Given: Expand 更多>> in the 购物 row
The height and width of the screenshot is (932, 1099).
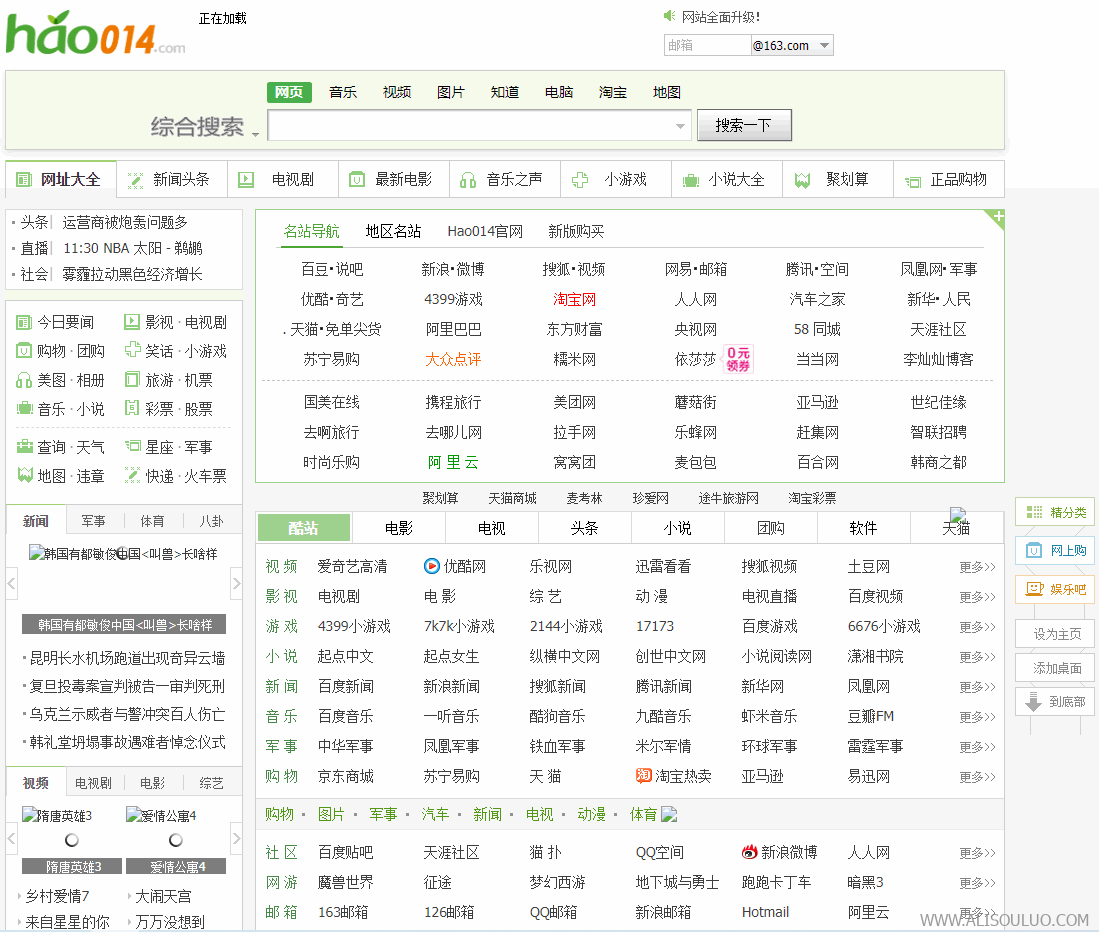Looking at the screenshot, I should click(977, 777).
